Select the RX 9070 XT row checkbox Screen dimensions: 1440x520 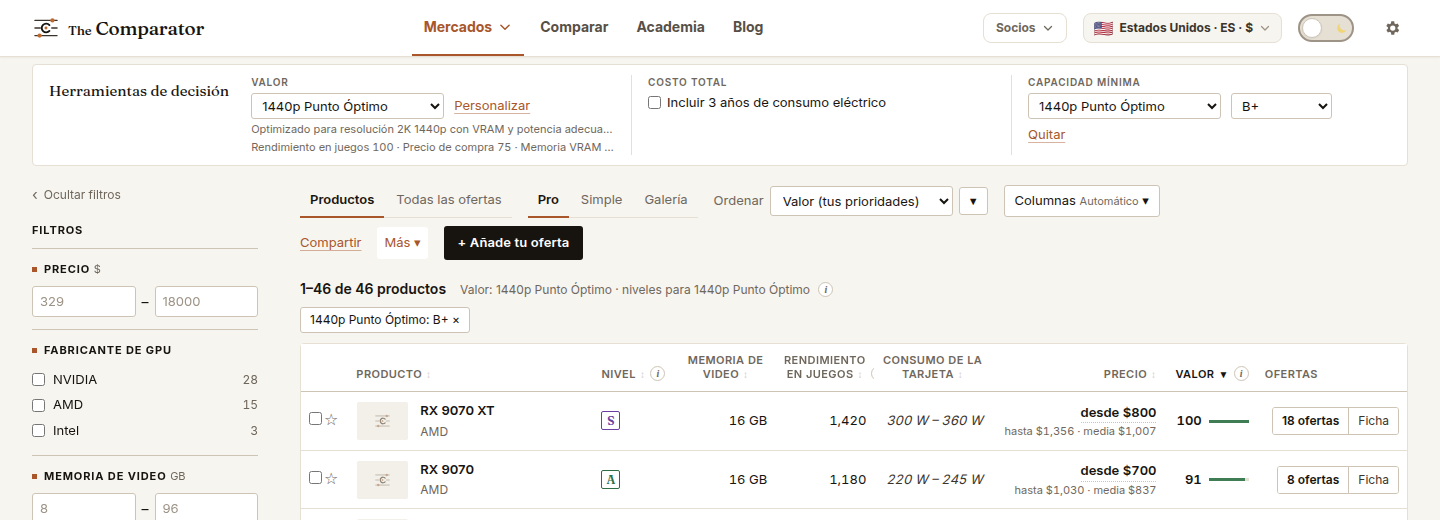tap(315, 419)
